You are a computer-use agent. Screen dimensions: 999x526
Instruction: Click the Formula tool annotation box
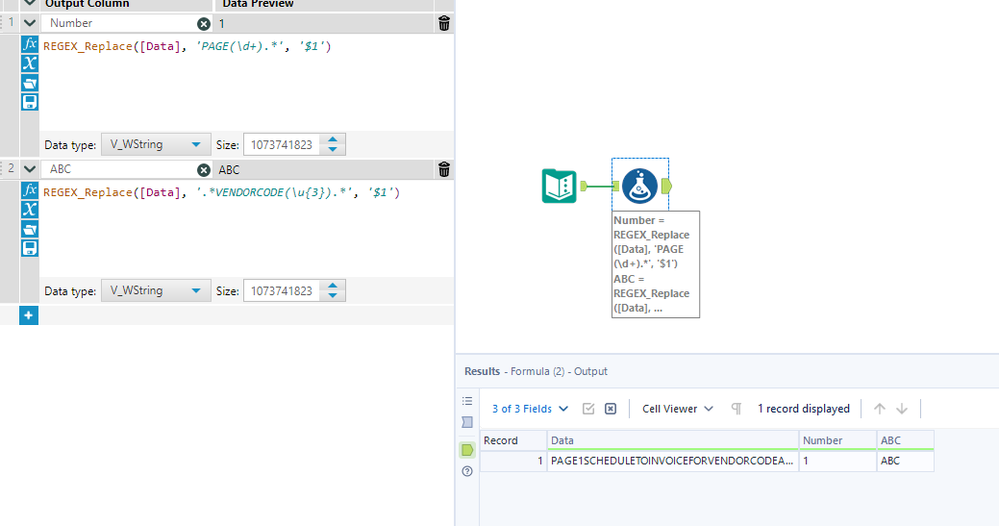(656, 264)
